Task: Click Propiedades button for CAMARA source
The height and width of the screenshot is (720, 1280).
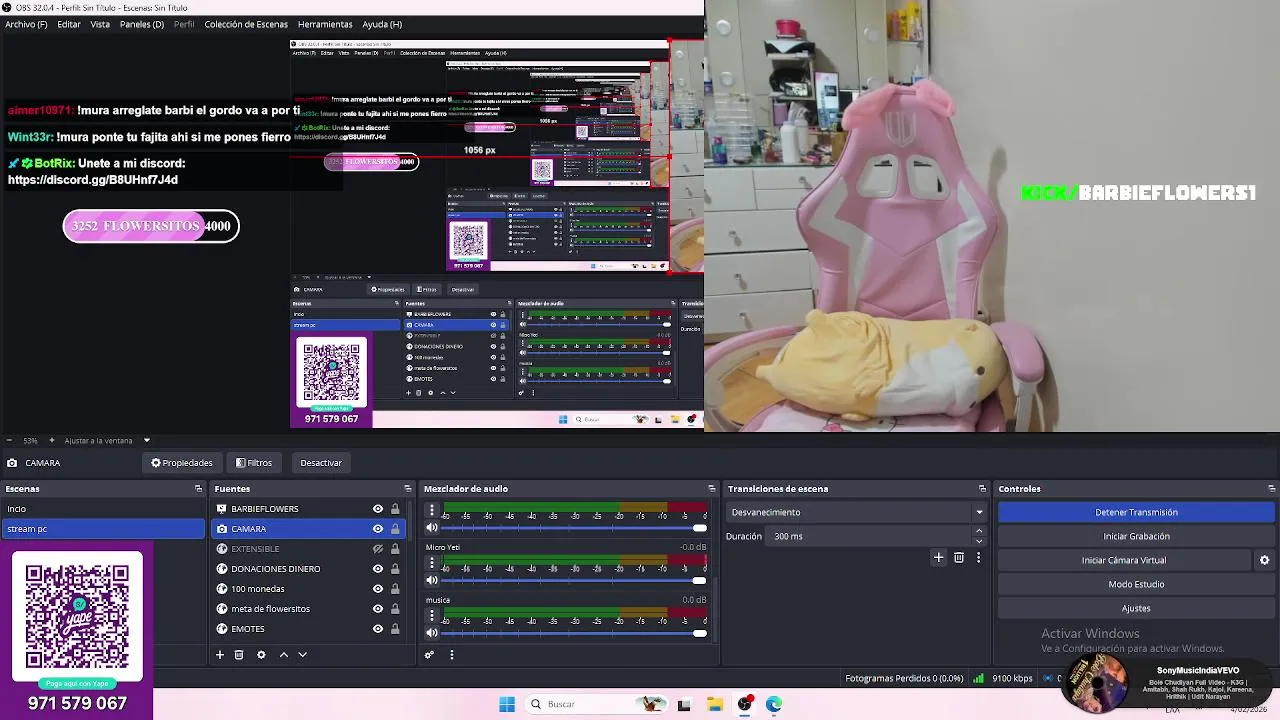Action: coord(182,463)
